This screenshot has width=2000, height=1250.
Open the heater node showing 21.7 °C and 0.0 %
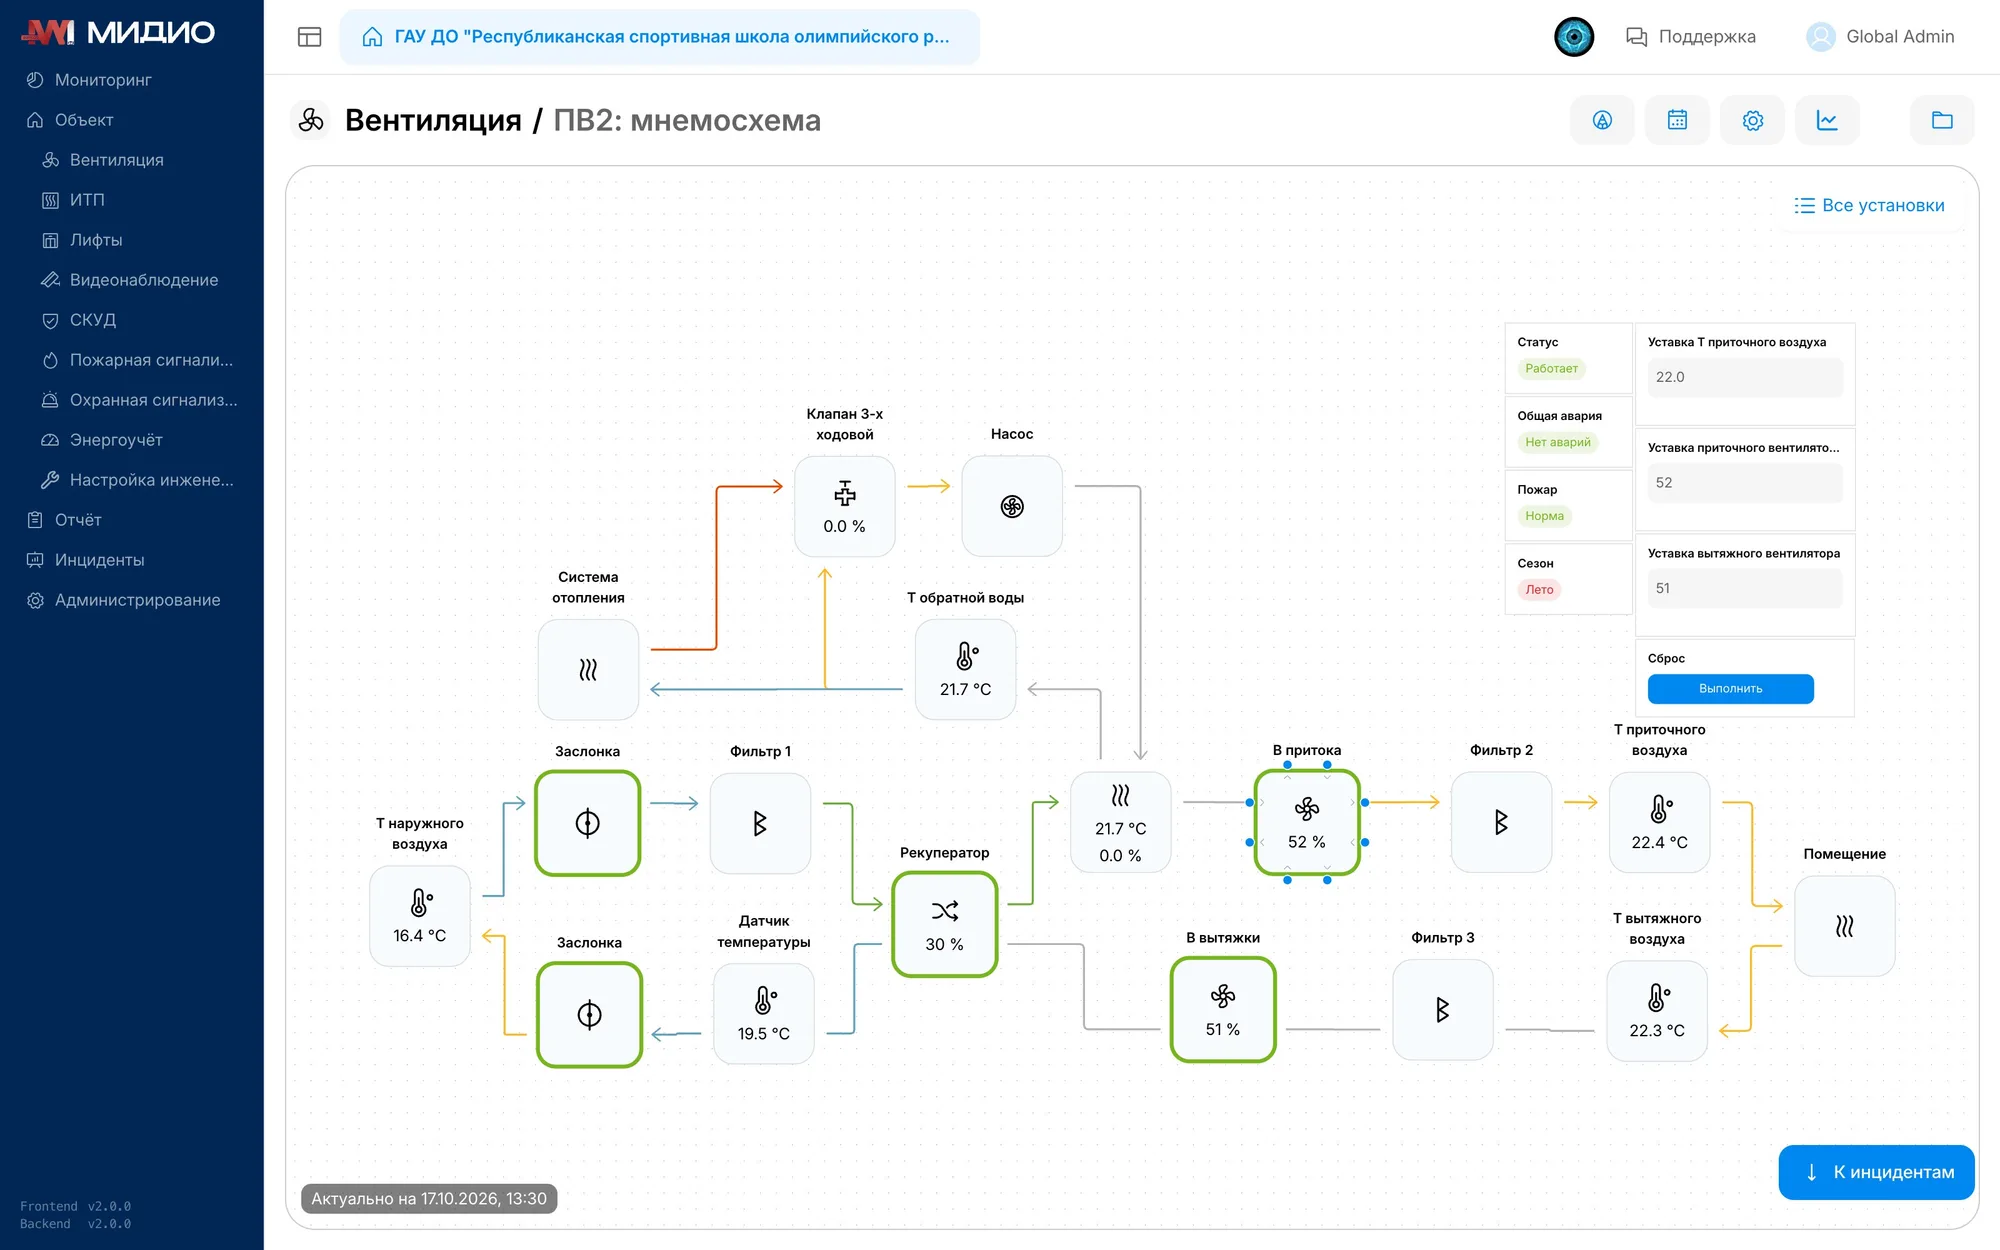click(1120, 822)
